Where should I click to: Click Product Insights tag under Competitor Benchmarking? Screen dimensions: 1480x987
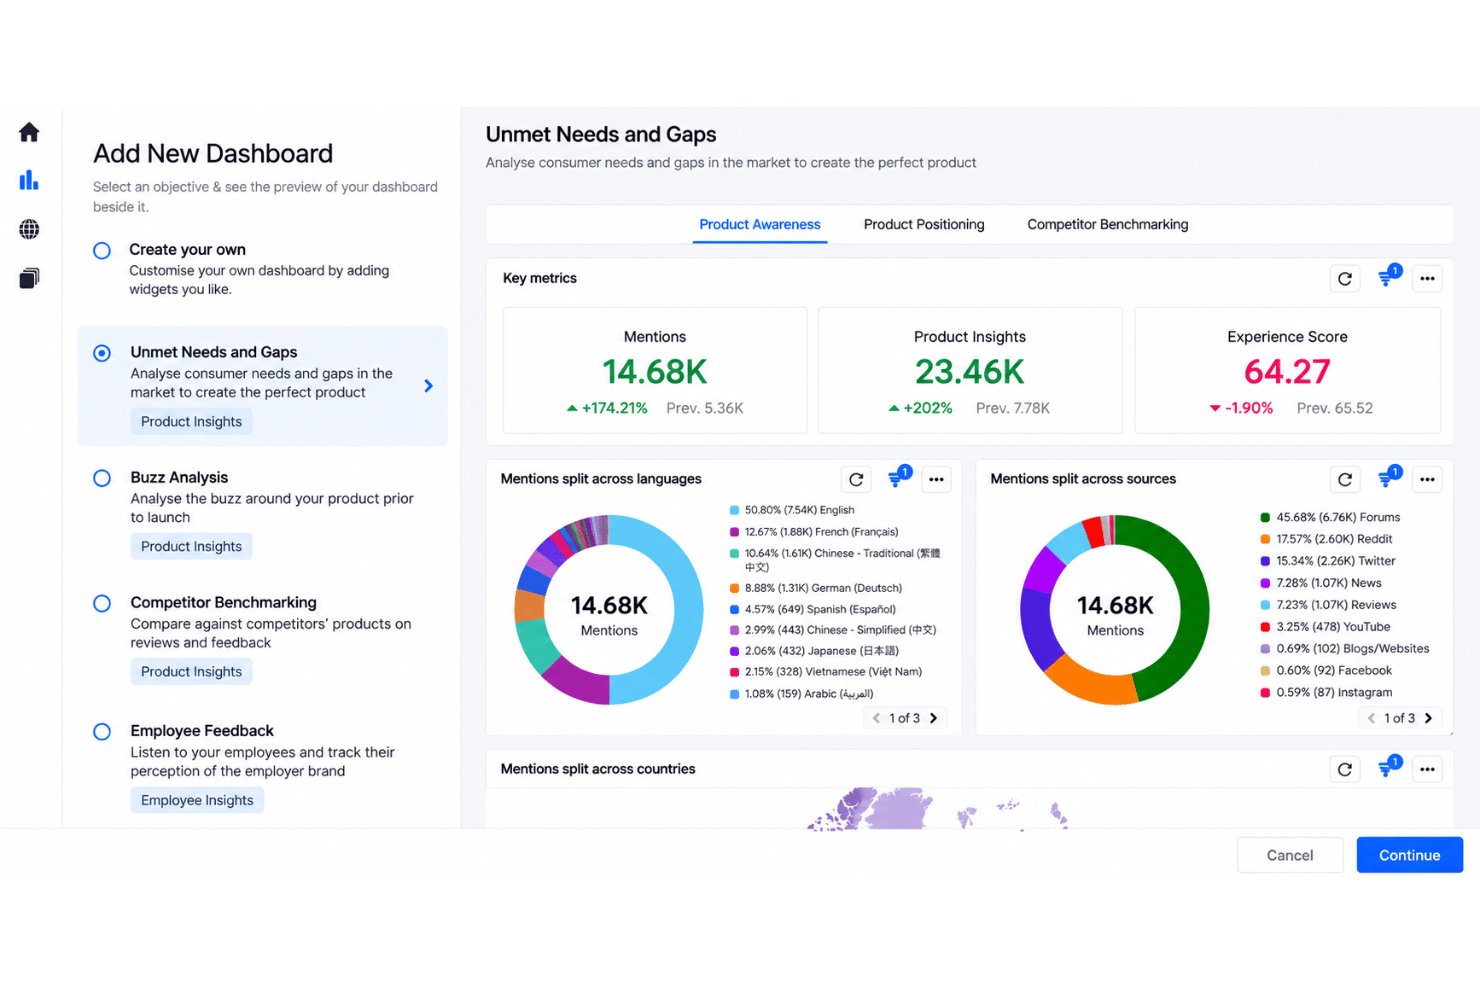tap(191, 672)
